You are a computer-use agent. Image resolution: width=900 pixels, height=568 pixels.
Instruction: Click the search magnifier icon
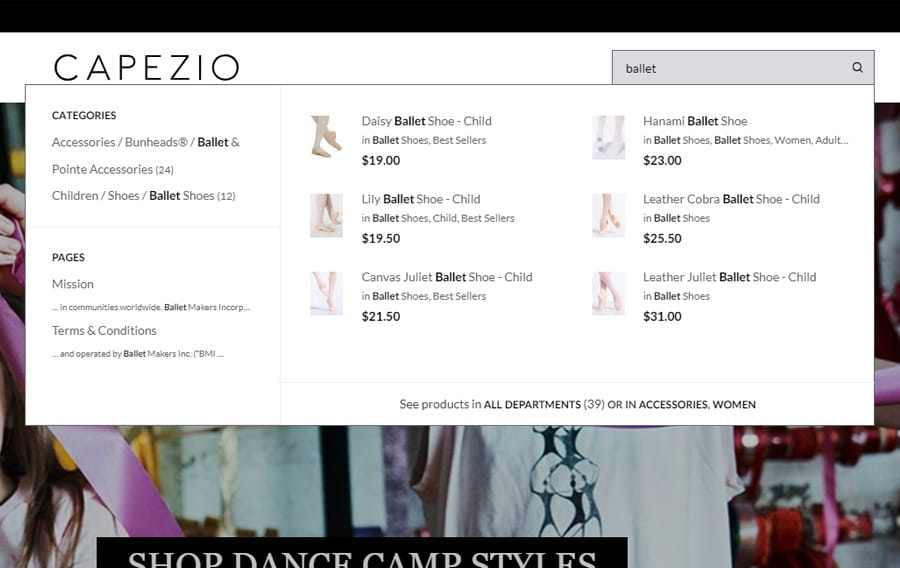857,68
